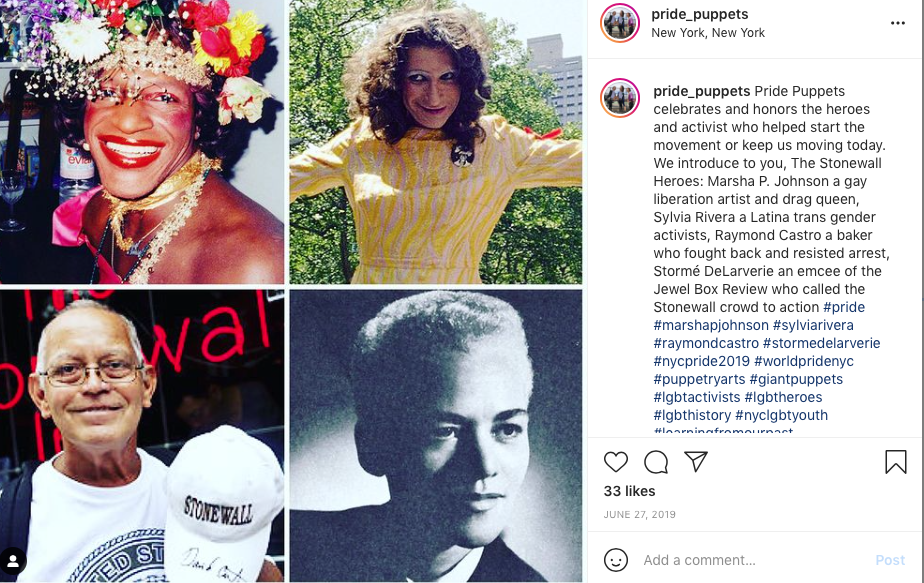Click the Post comment button
This screenshot has height=583, width=924.
coord(890,560)
